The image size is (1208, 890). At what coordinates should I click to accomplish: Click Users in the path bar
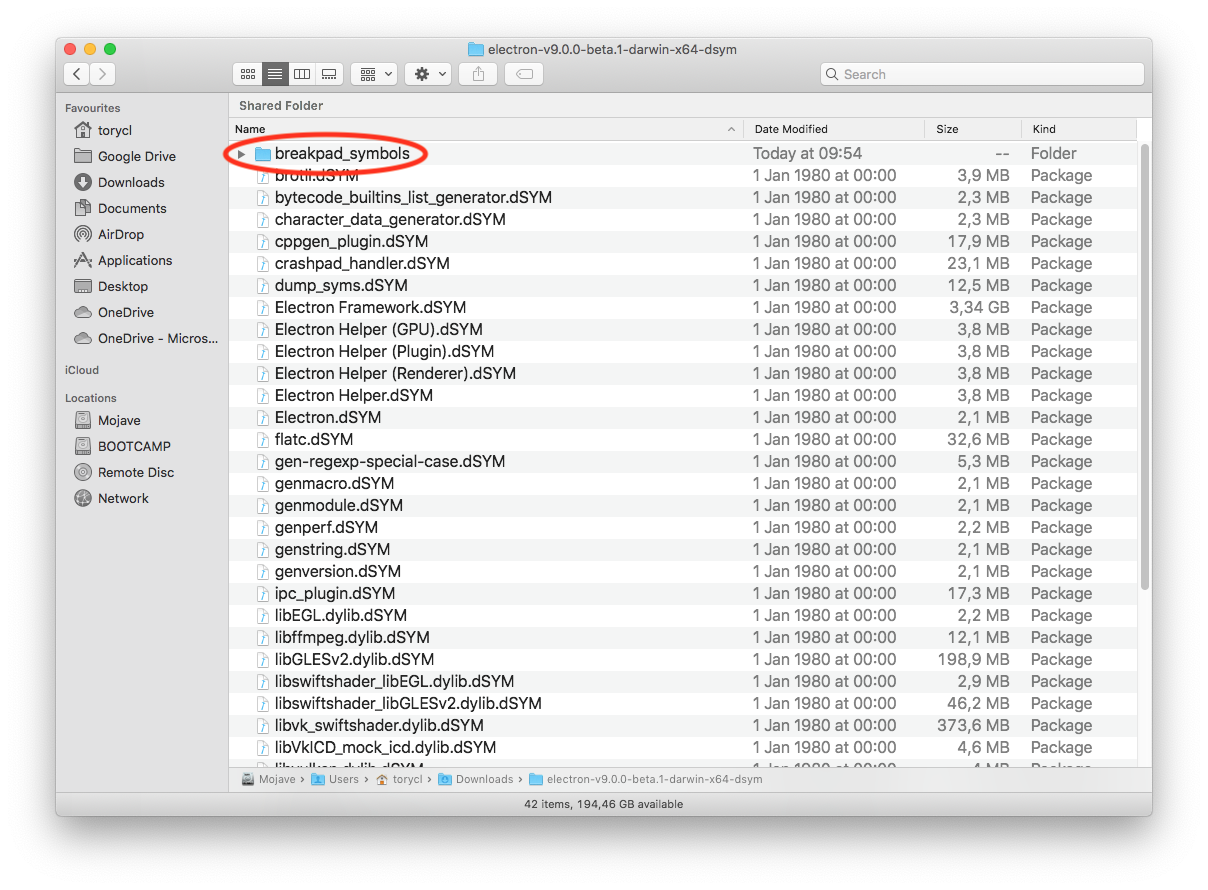click(336, 779)
